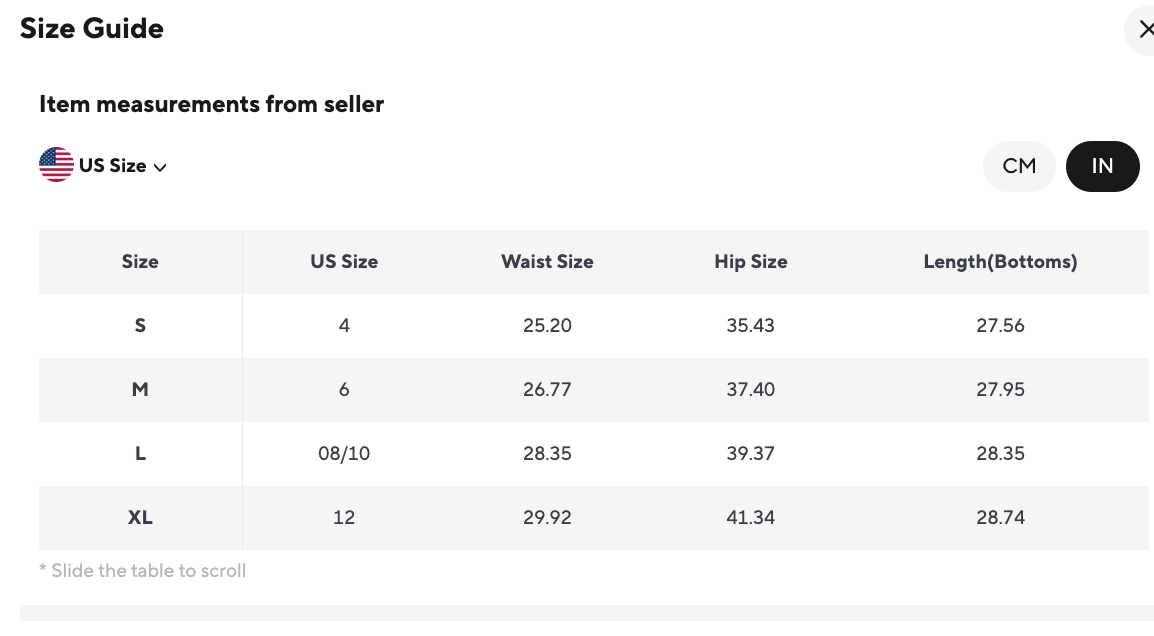Select the S size row label
1154x636 pixels.
pyautogui.click(x=140, y=326)
